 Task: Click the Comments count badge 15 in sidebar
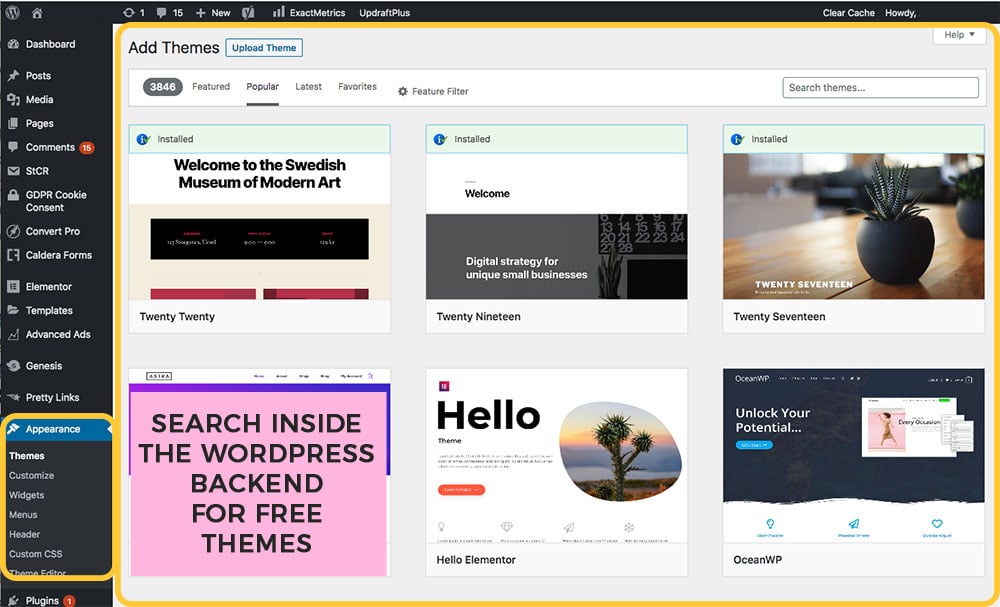[87, 147]
